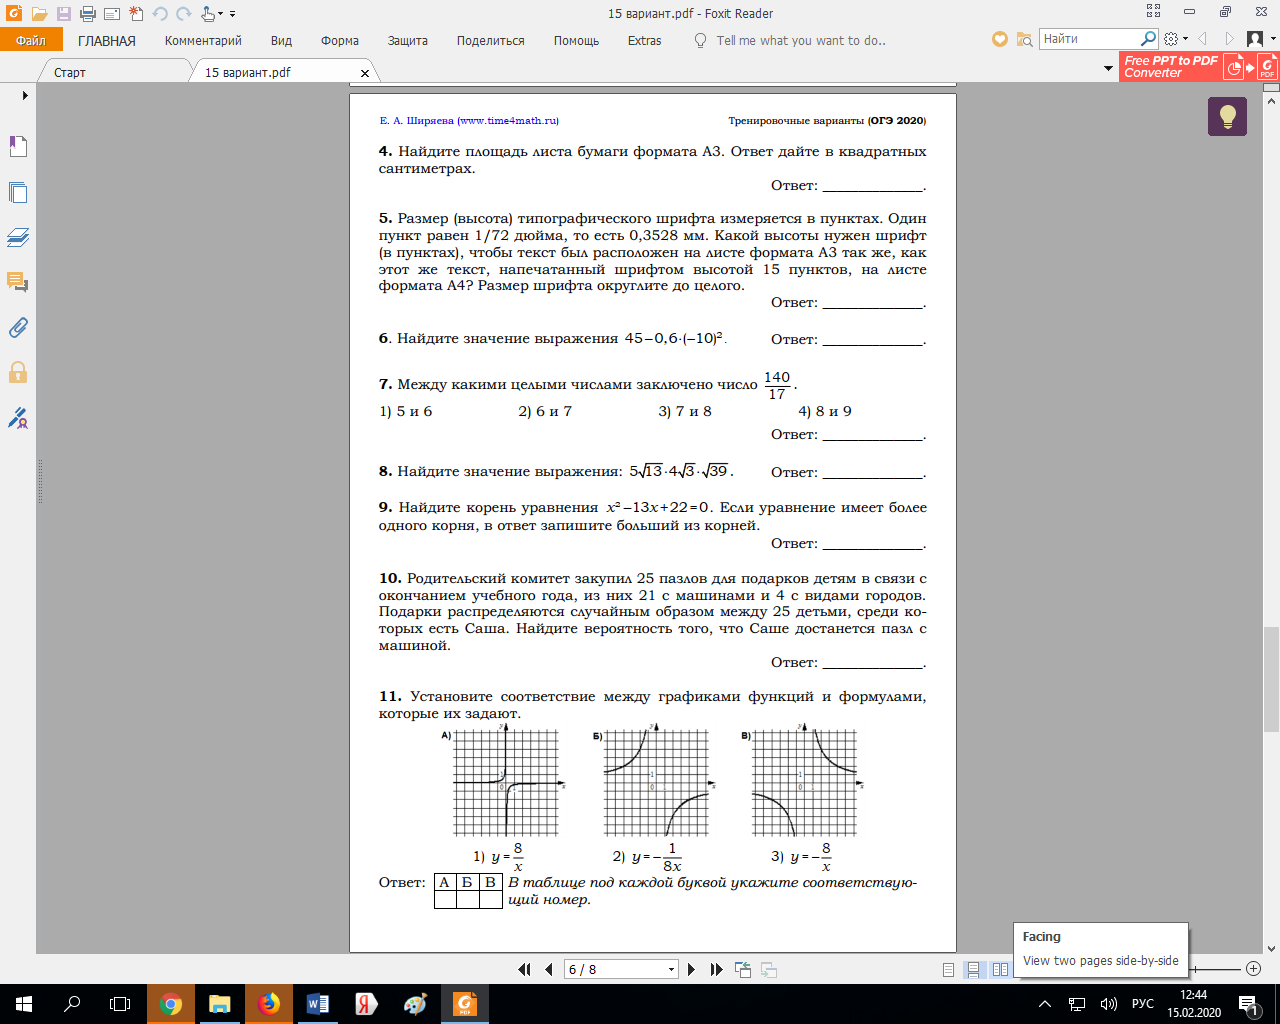Screen dimensions: 1280x1024
Task: Click the magnifier in the Найти search box
Action: (1148, 39)
